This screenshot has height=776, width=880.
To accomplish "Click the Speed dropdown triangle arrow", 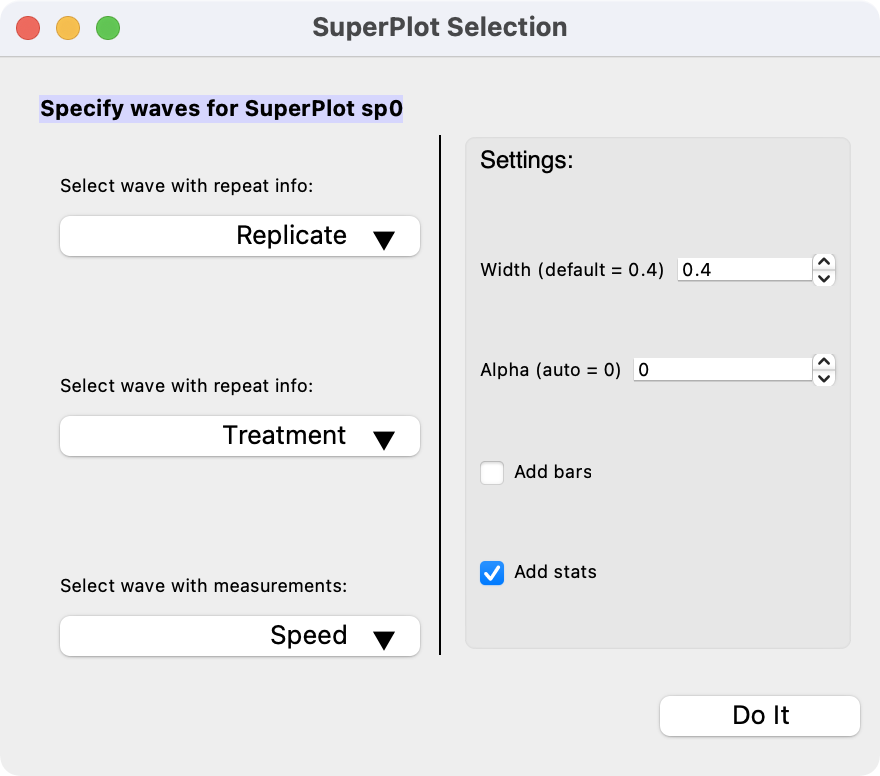I will tap(384, 640).
